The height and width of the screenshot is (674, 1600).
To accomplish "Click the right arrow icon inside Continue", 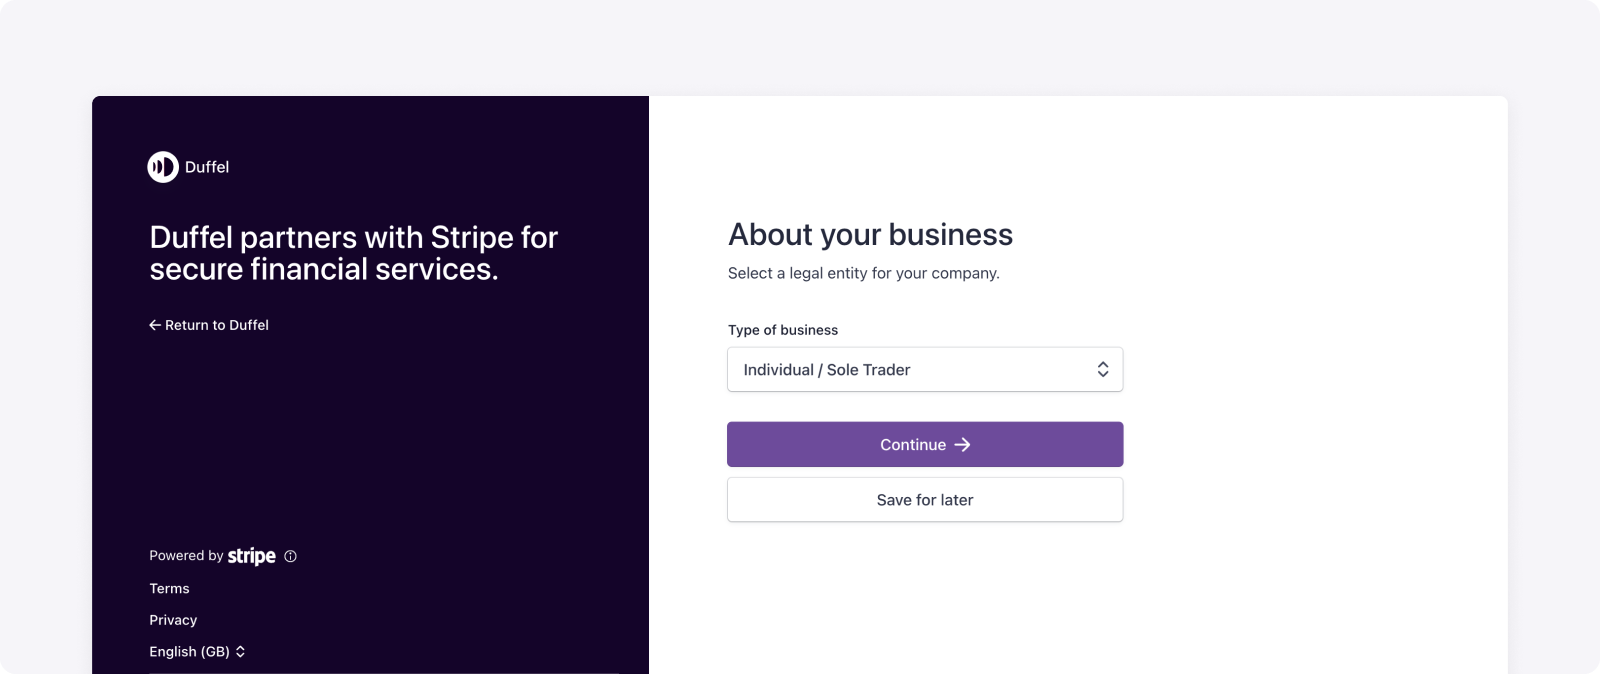I will tap(962, 445).
